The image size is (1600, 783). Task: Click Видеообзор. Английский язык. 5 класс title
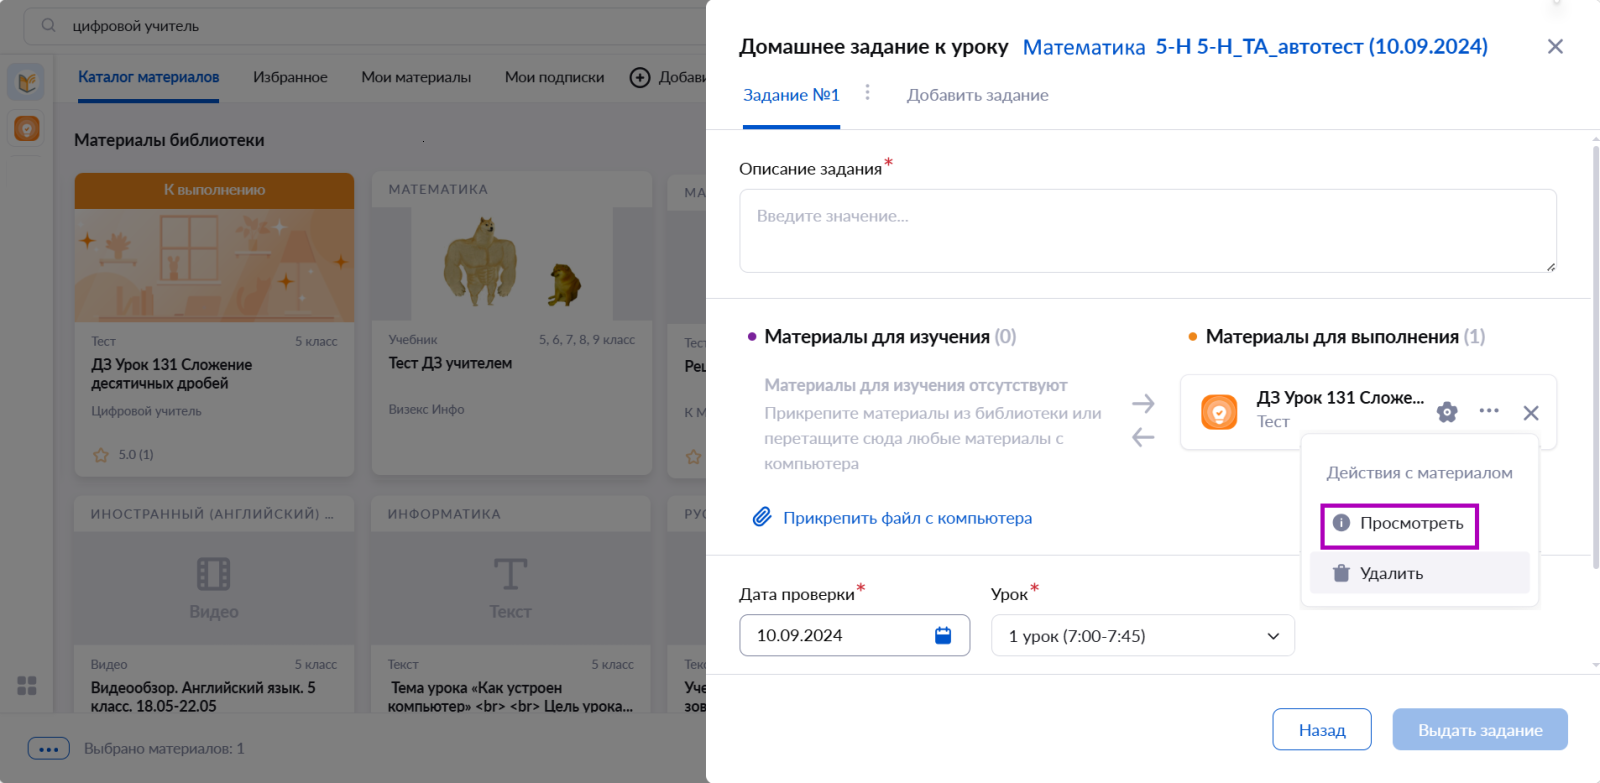tap(203, 697)
